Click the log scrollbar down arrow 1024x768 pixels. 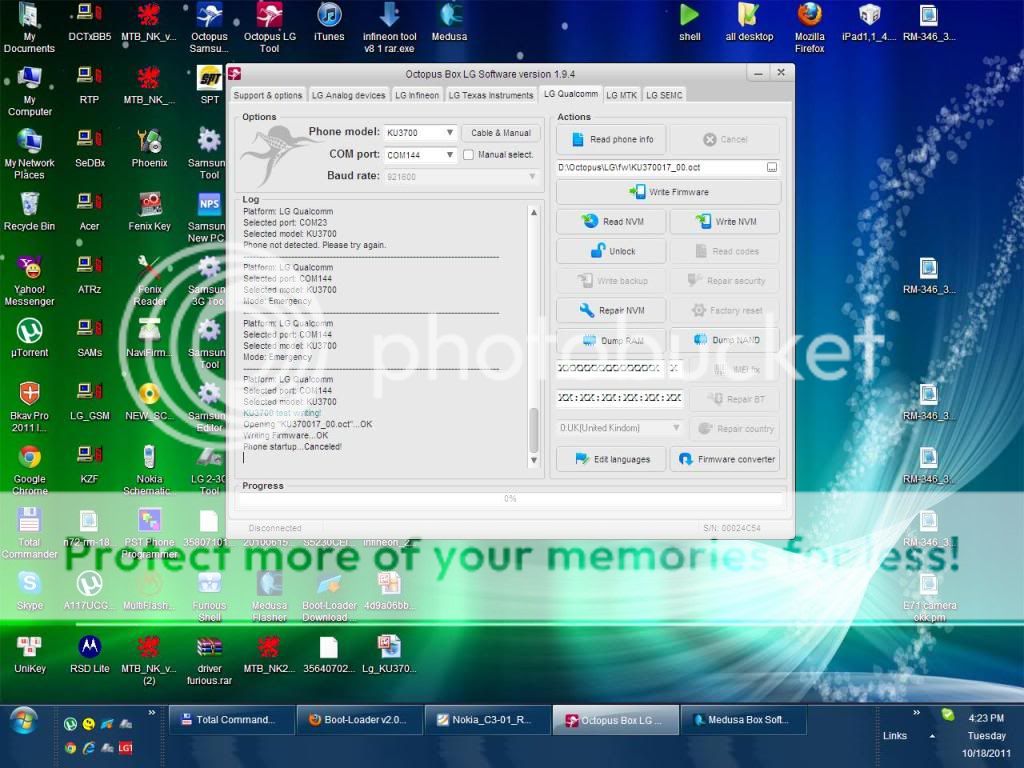click(534, 460)
